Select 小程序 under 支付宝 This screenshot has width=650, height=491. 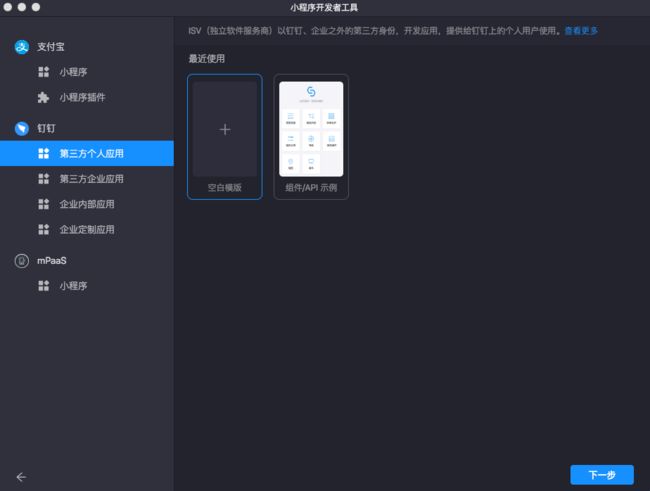[x=87, y=72]
